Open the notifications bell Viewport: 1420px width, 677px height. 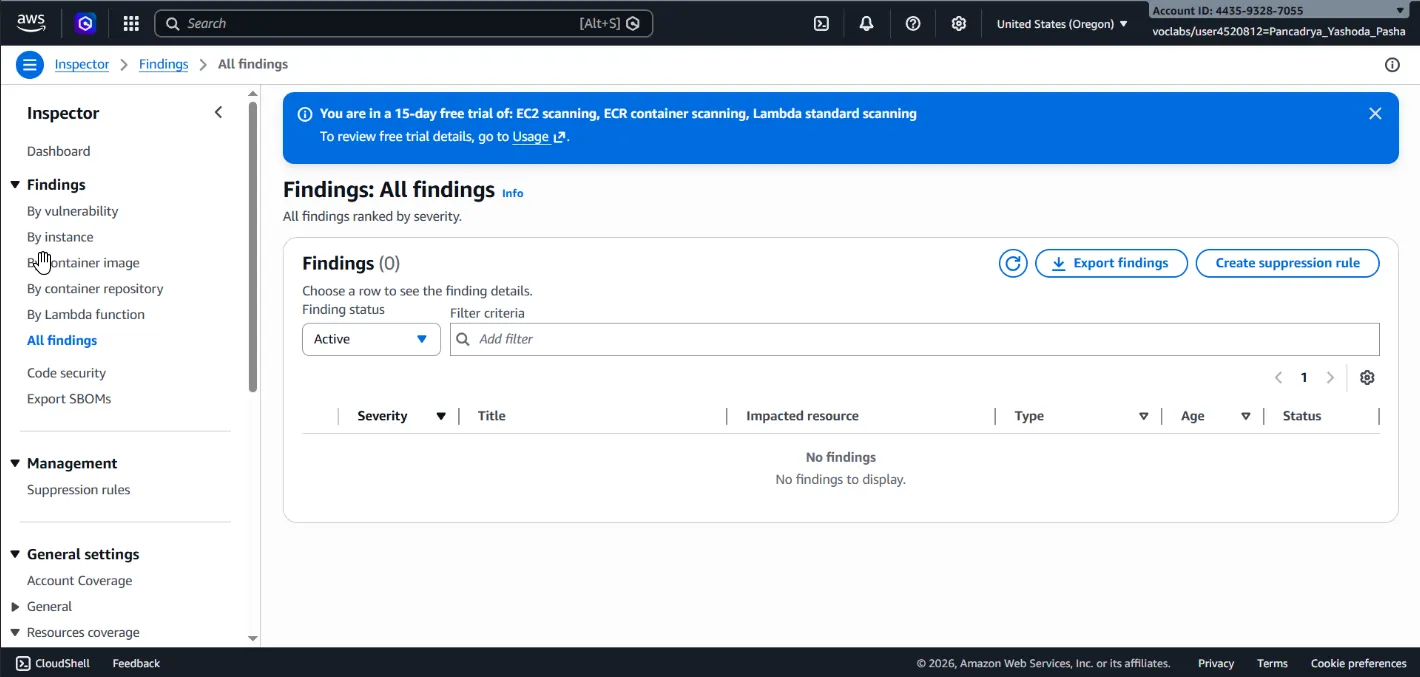point(867,23)
